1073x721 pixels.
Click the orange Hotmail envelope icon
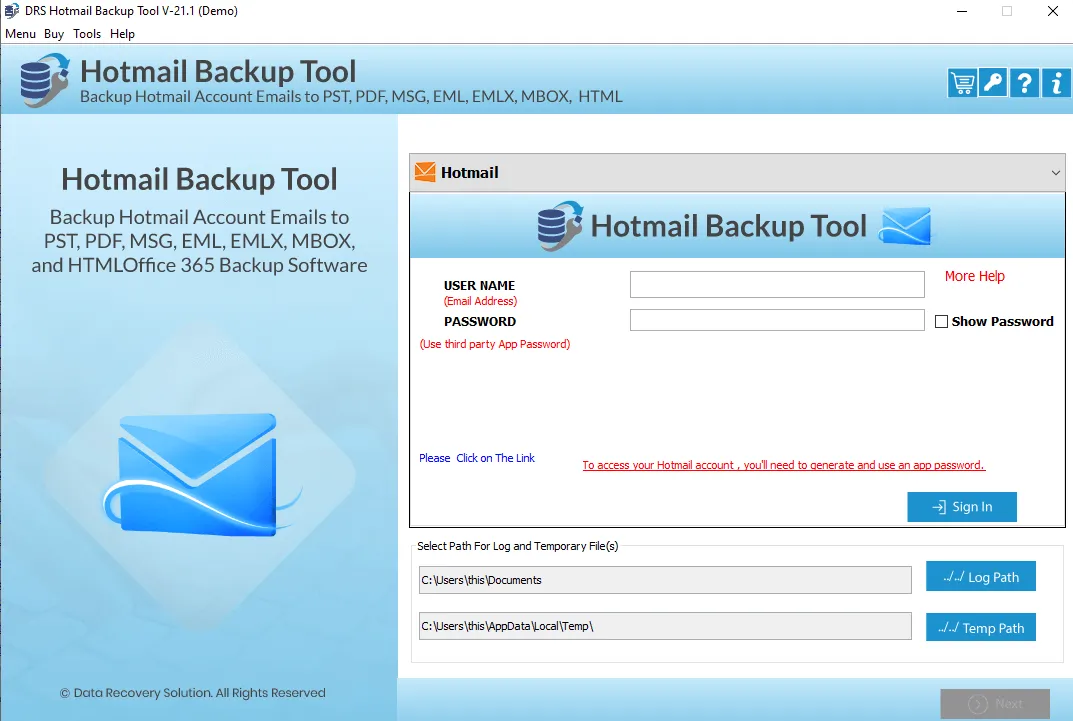pyautogui.click(x=425, y=172)
